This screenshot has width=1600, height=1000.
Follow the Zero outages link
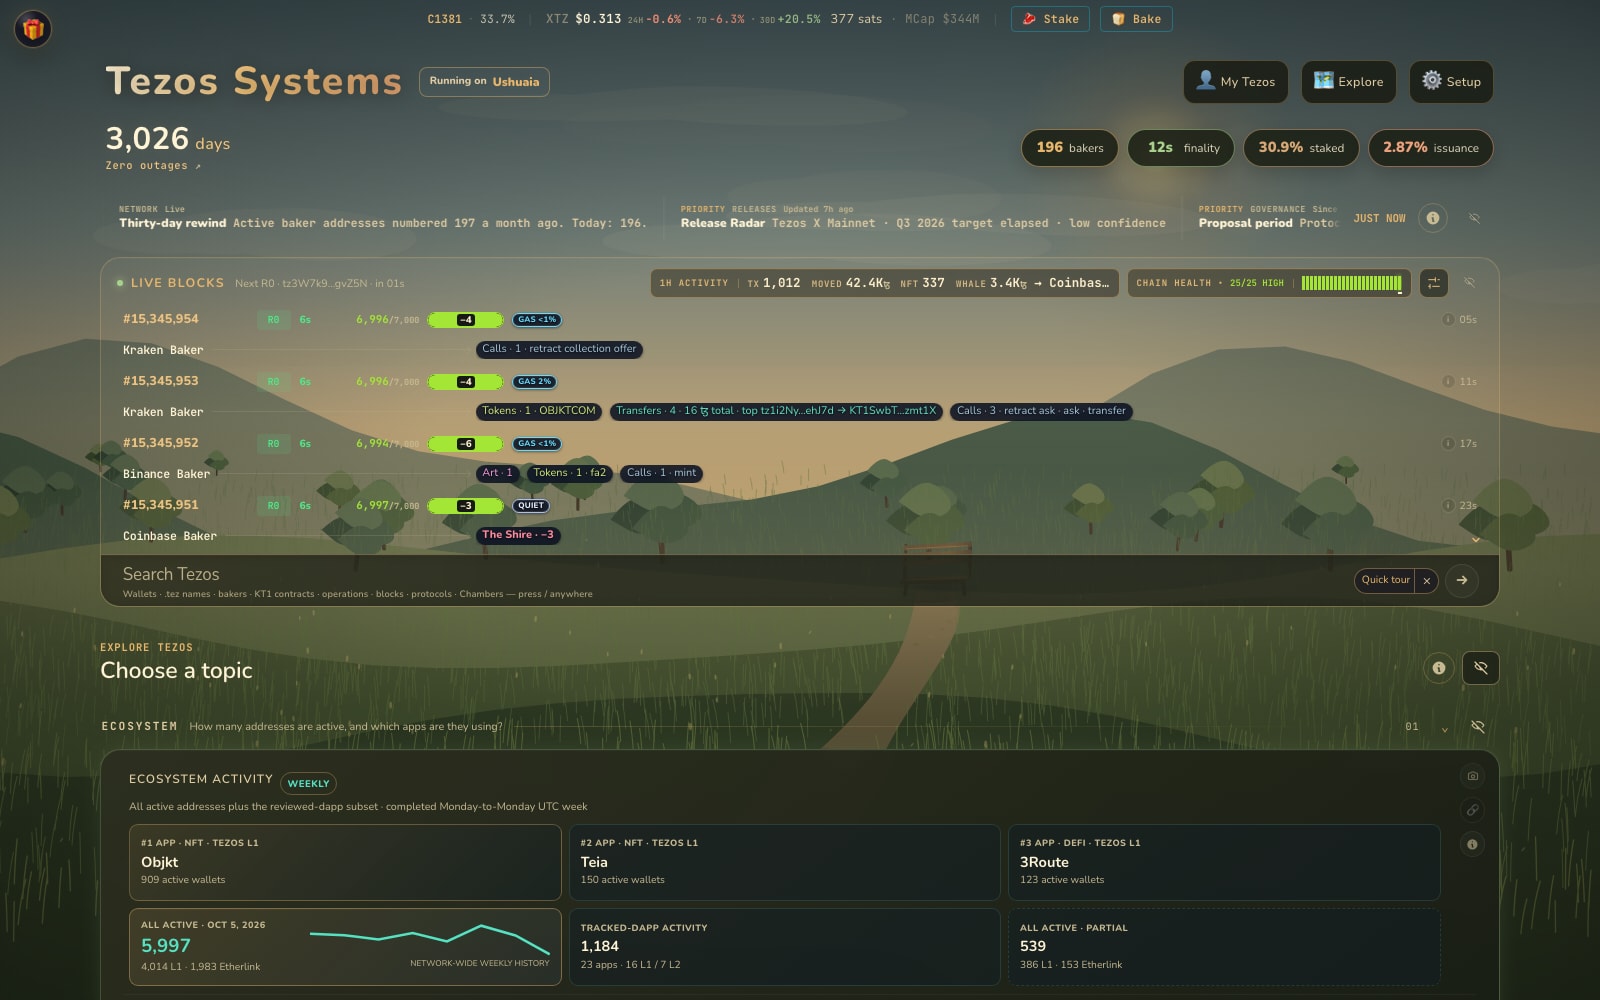(153, 166)
